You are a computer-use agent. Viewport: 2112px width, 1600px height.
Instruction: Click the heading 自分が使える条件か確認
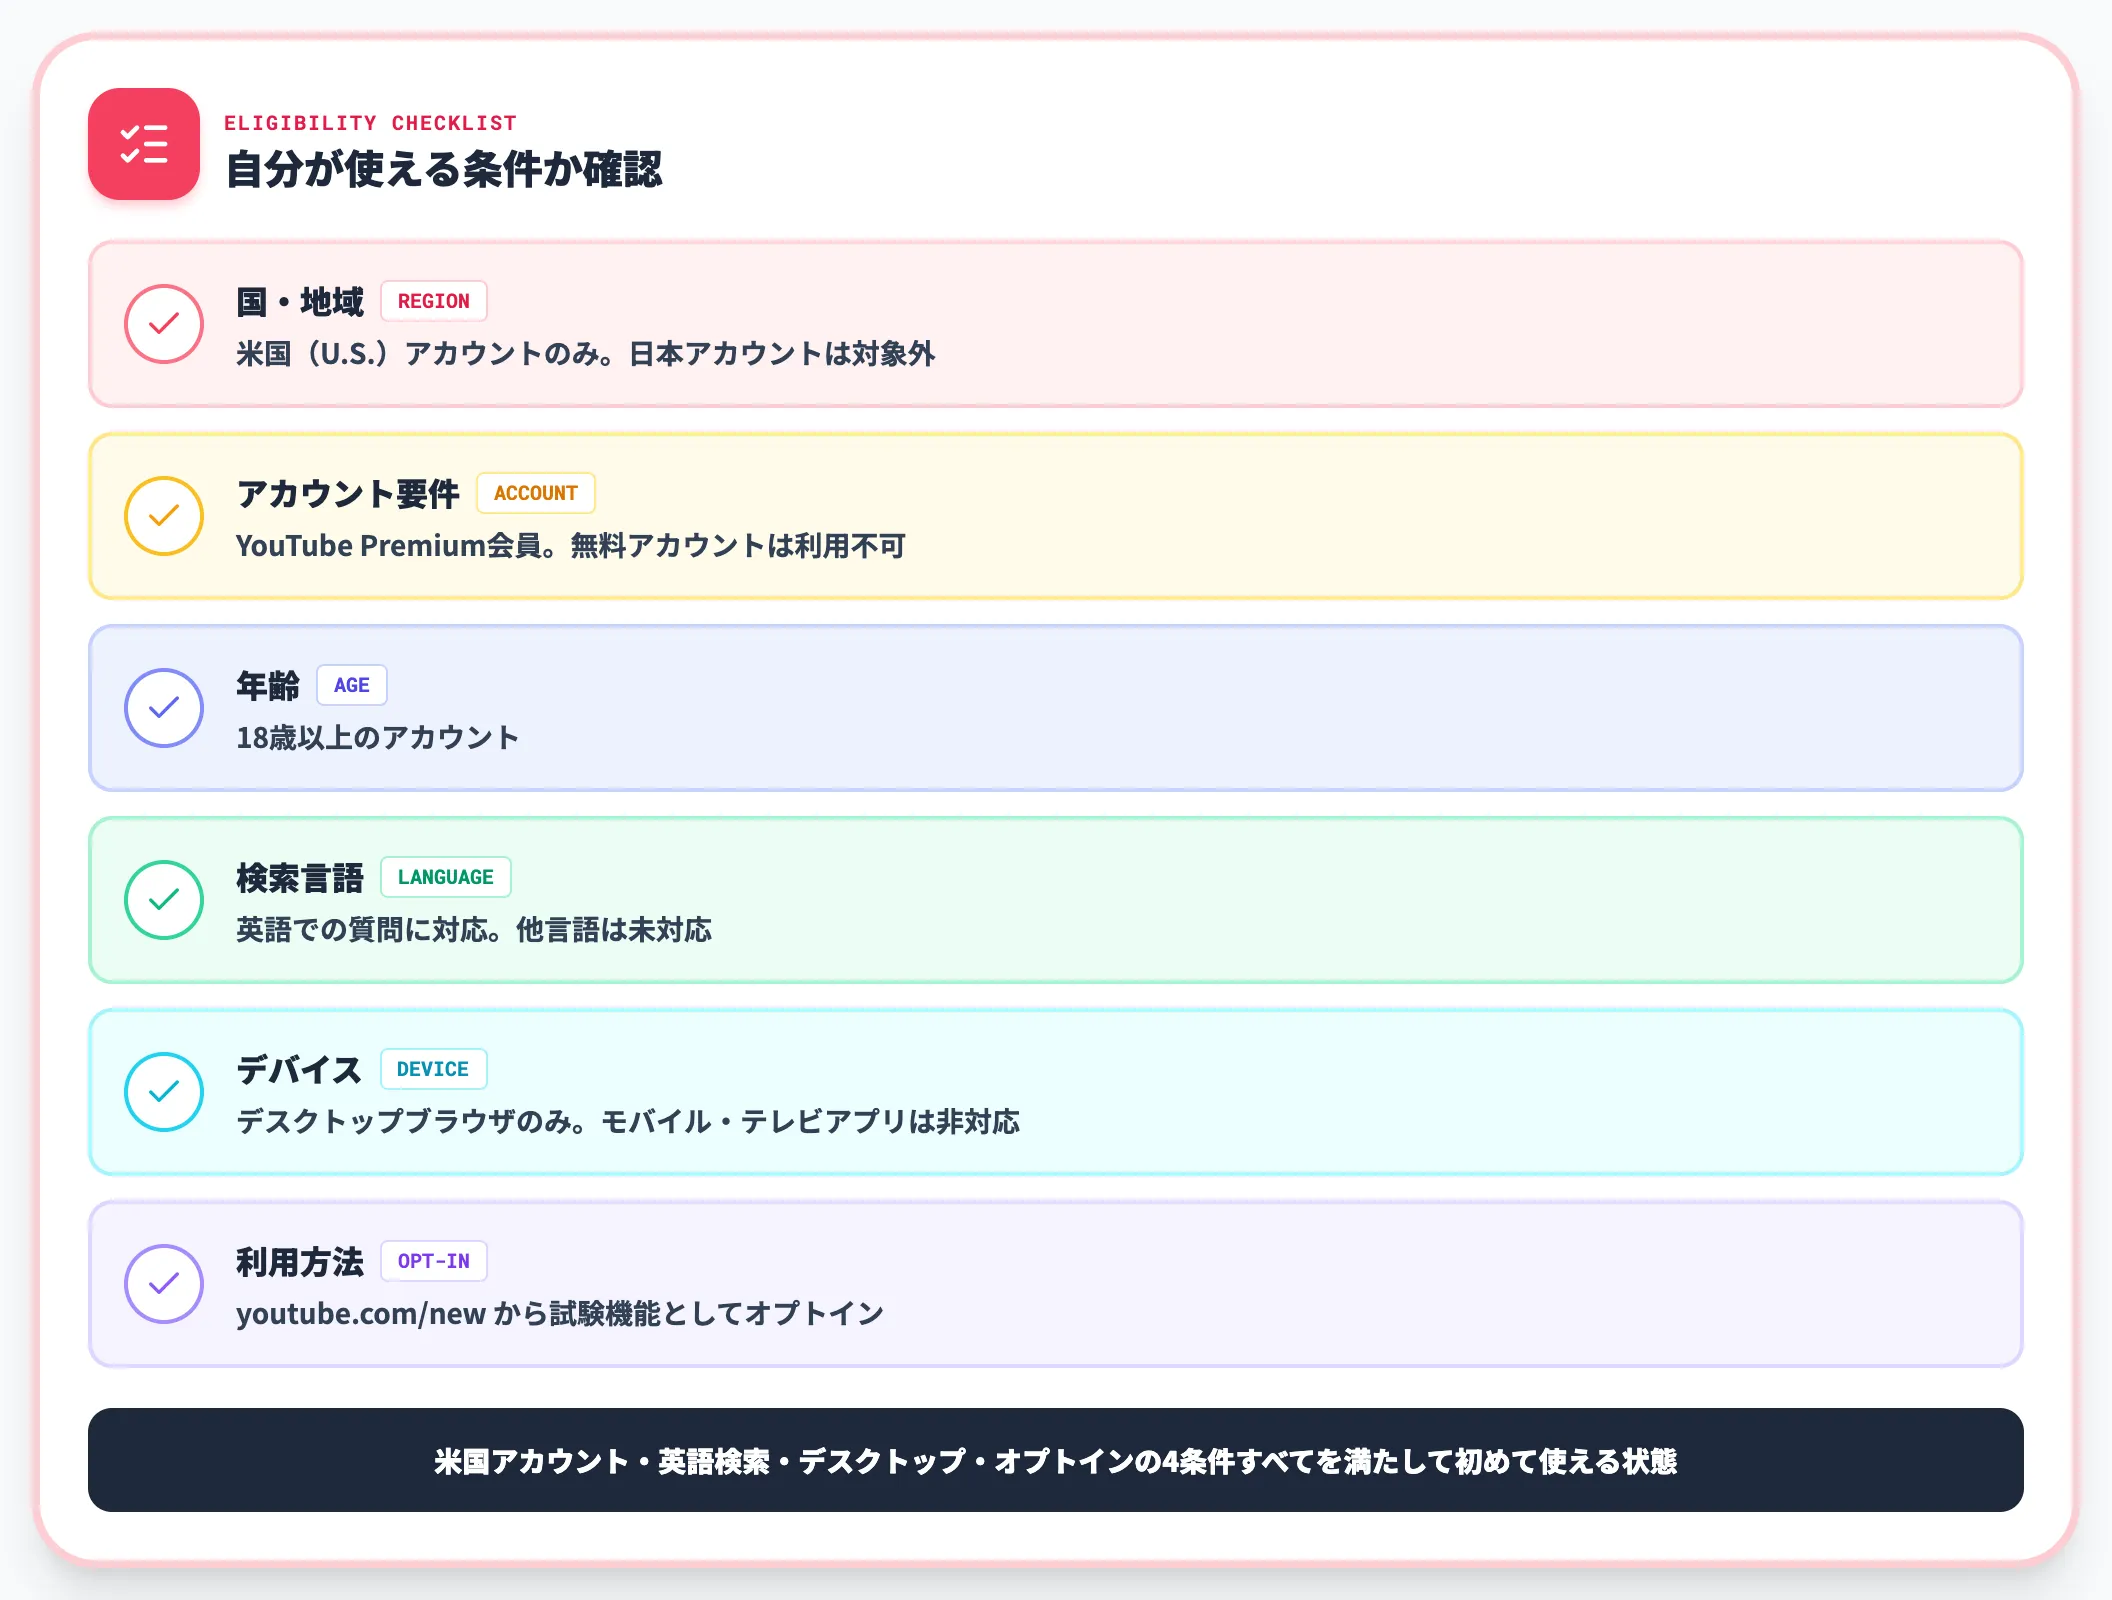(x=444, y=169)
